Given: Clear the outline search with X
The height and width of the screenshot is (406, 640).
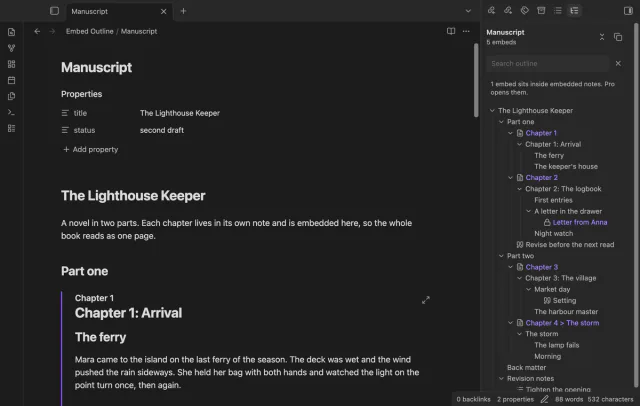Looking at the screenshot, I should [x=618, y=63].
